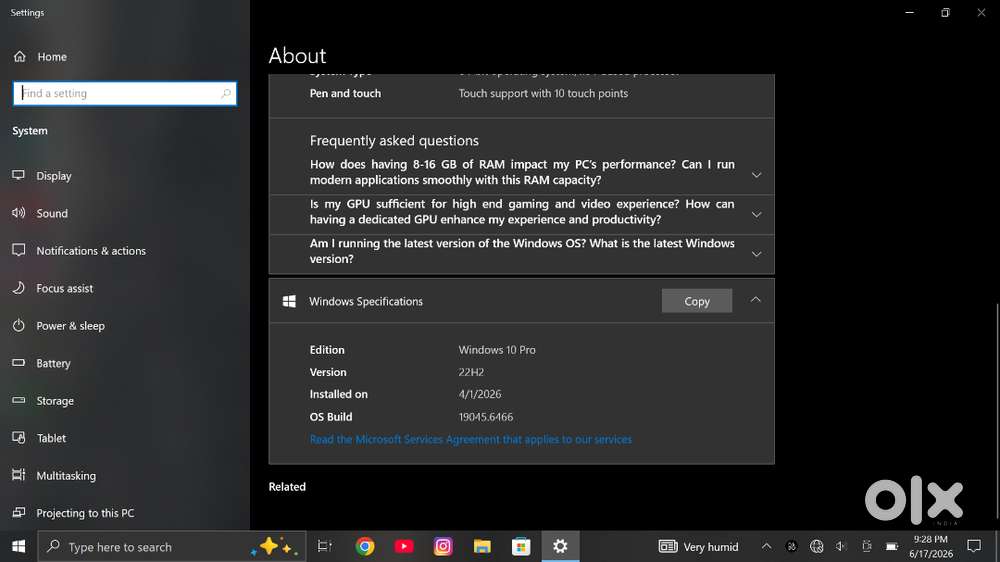Select the 22H2 version value
Image resolution: width=1000 pixels, height=562 pixels.
pos(471,373)
